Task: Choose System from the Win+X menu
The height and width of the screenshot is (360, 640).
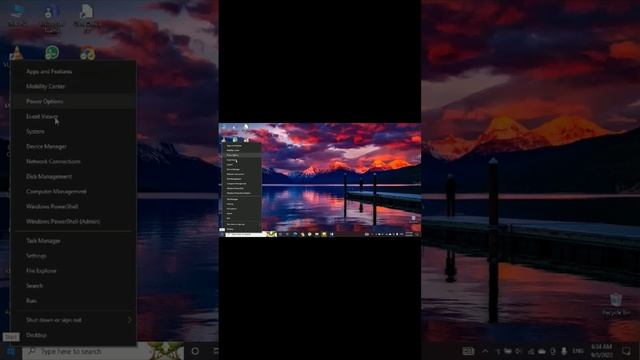Action: pos(73,131)
